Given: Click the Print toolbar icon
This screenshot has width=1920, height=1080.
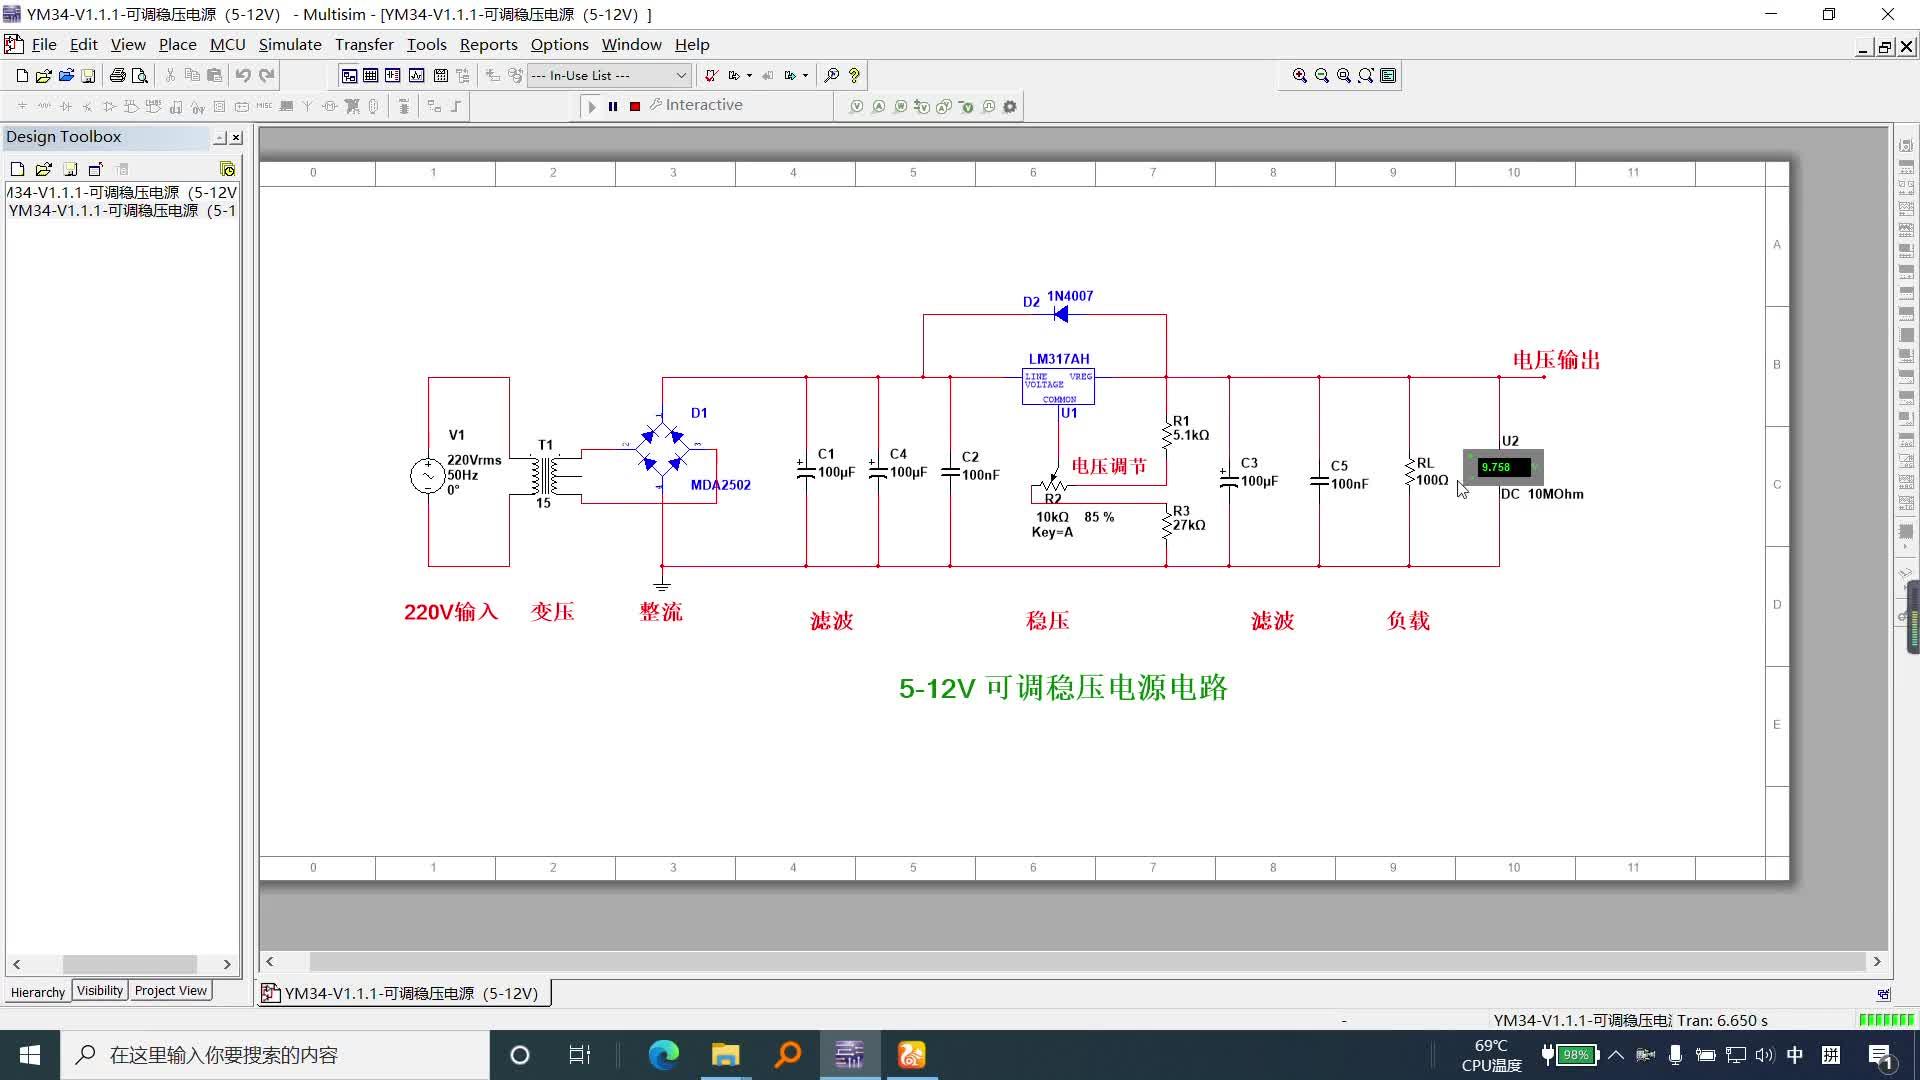Looking at the screenshot, I should pyautogui.click(x=117, y=75).
